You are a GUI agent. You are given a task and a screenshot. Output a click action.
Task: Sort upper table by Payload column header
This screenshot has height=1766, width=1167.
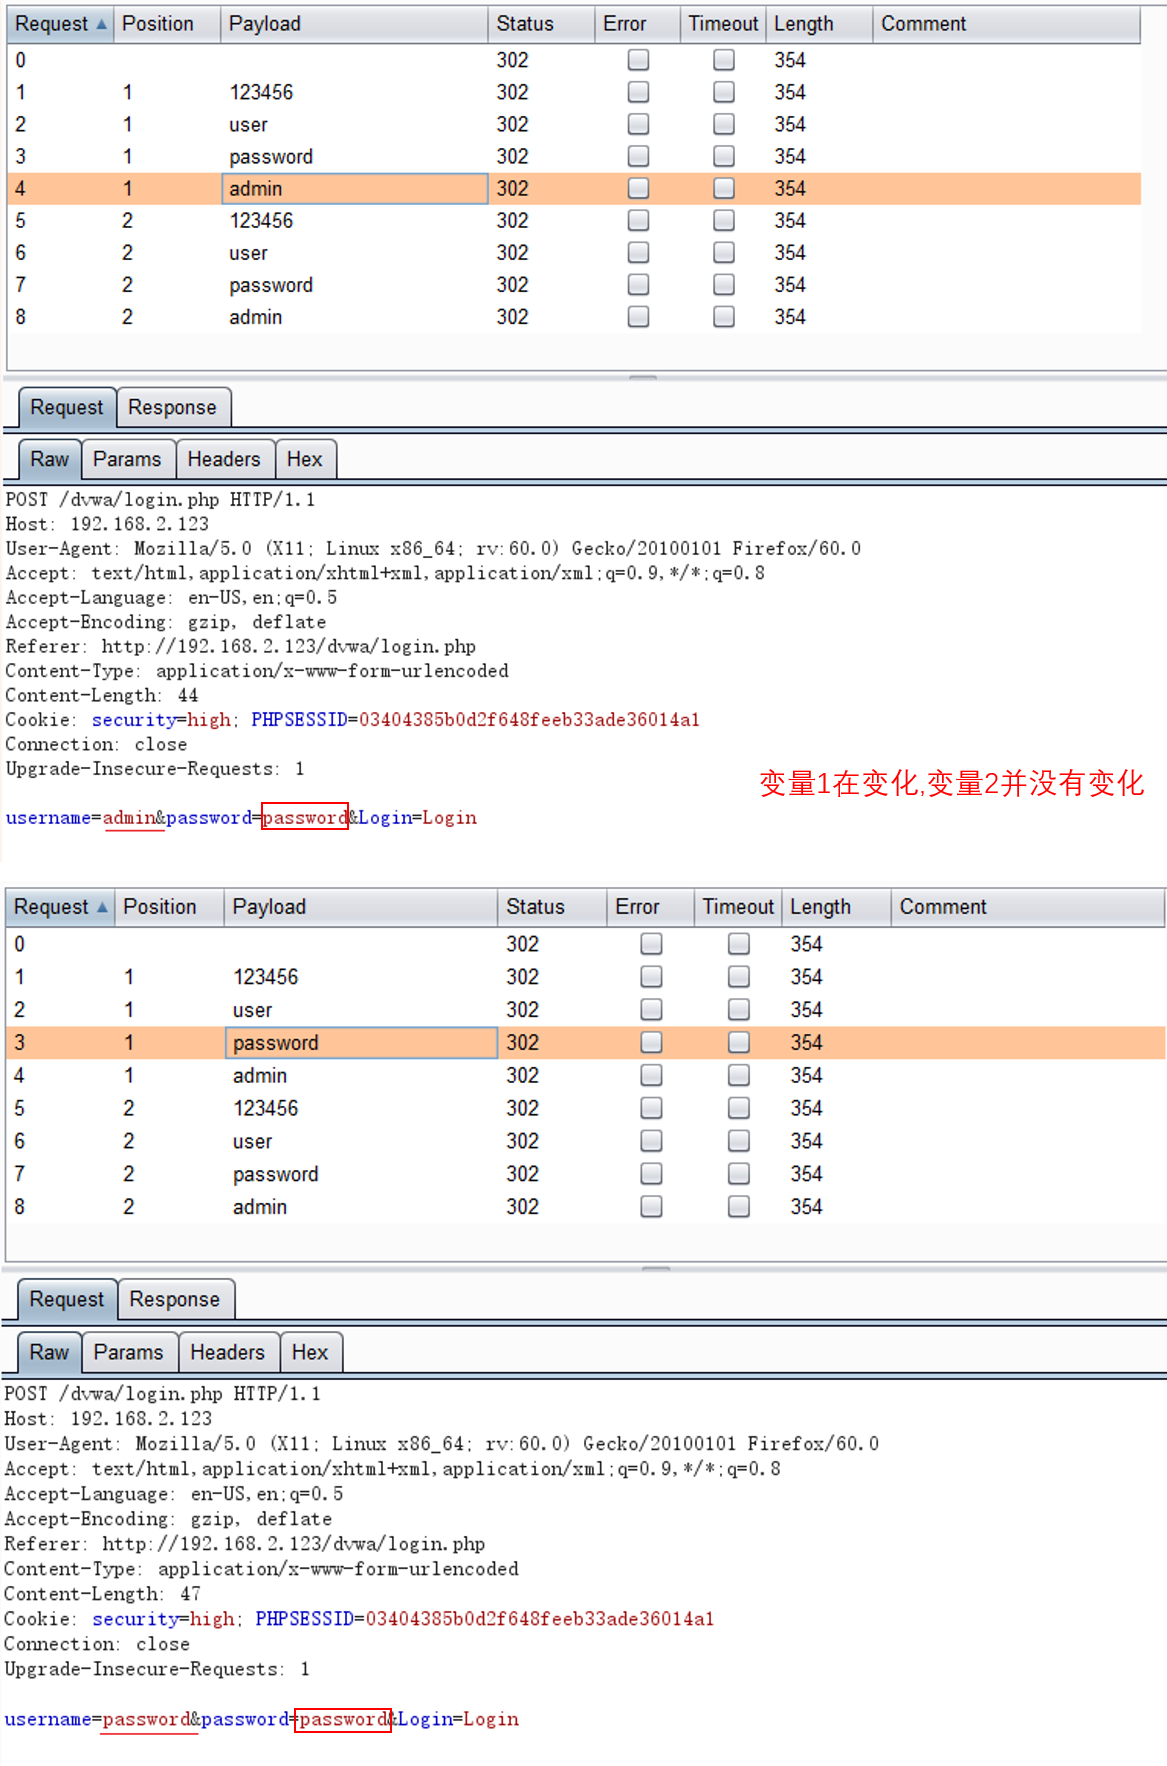354,24
